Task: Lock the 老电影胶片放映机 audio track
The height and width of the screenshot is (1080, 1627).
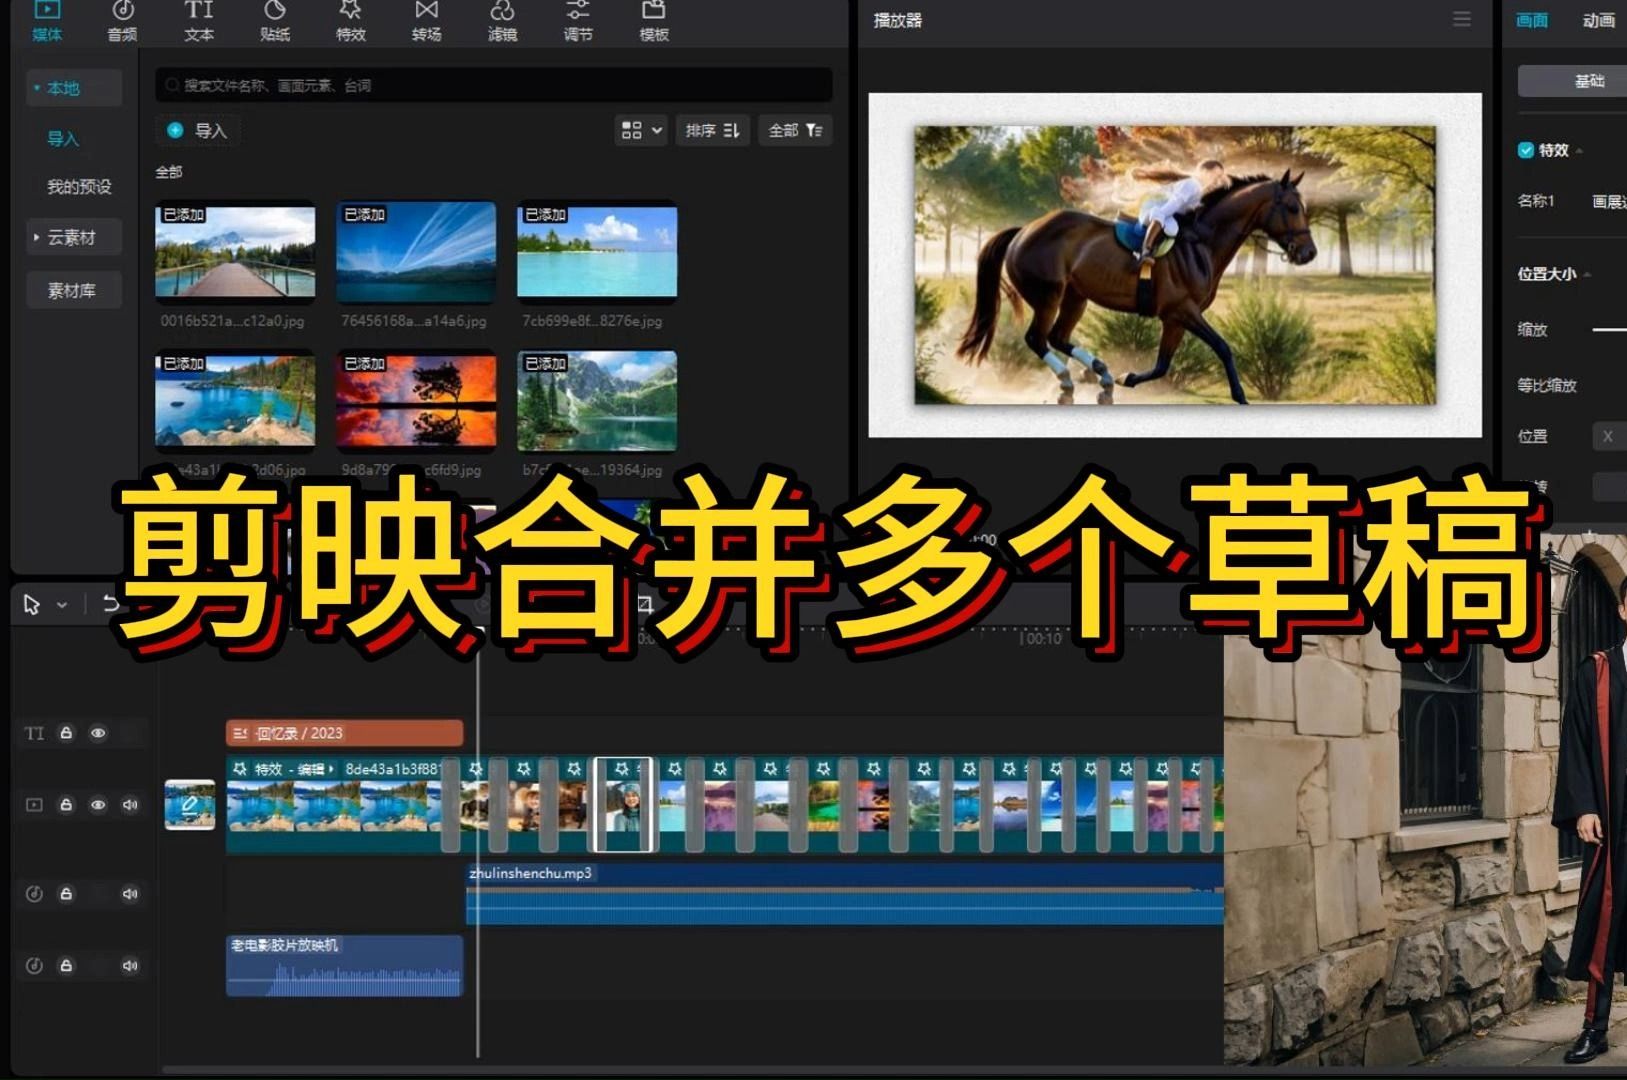Action: (x=66, y=966)
